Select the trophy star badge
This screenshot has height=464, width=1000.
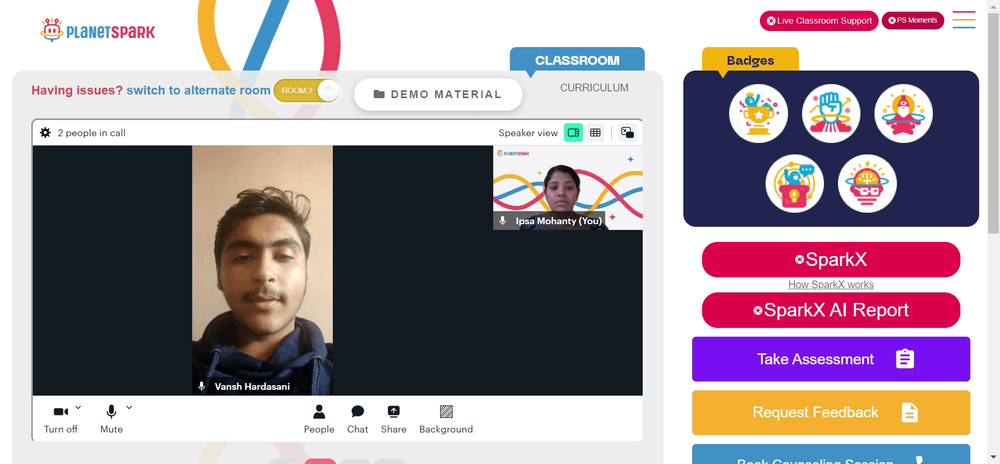click(758, 113)
